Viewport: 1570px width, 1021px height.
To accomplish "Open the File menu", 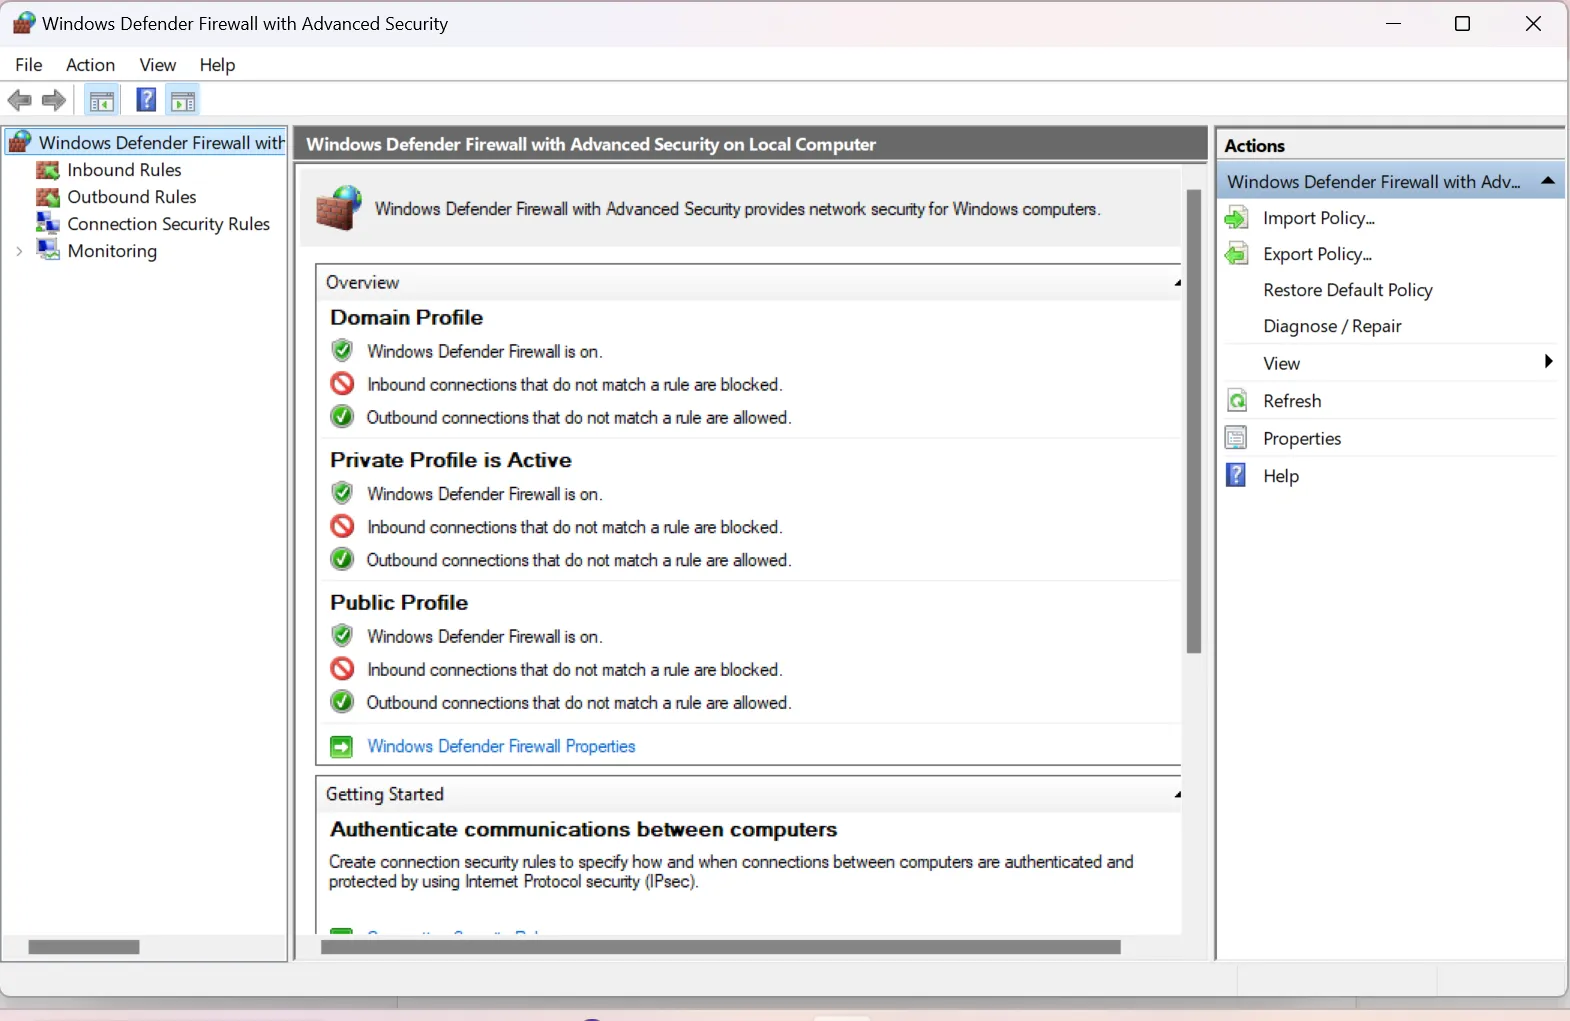I will [x=29, y=65].
